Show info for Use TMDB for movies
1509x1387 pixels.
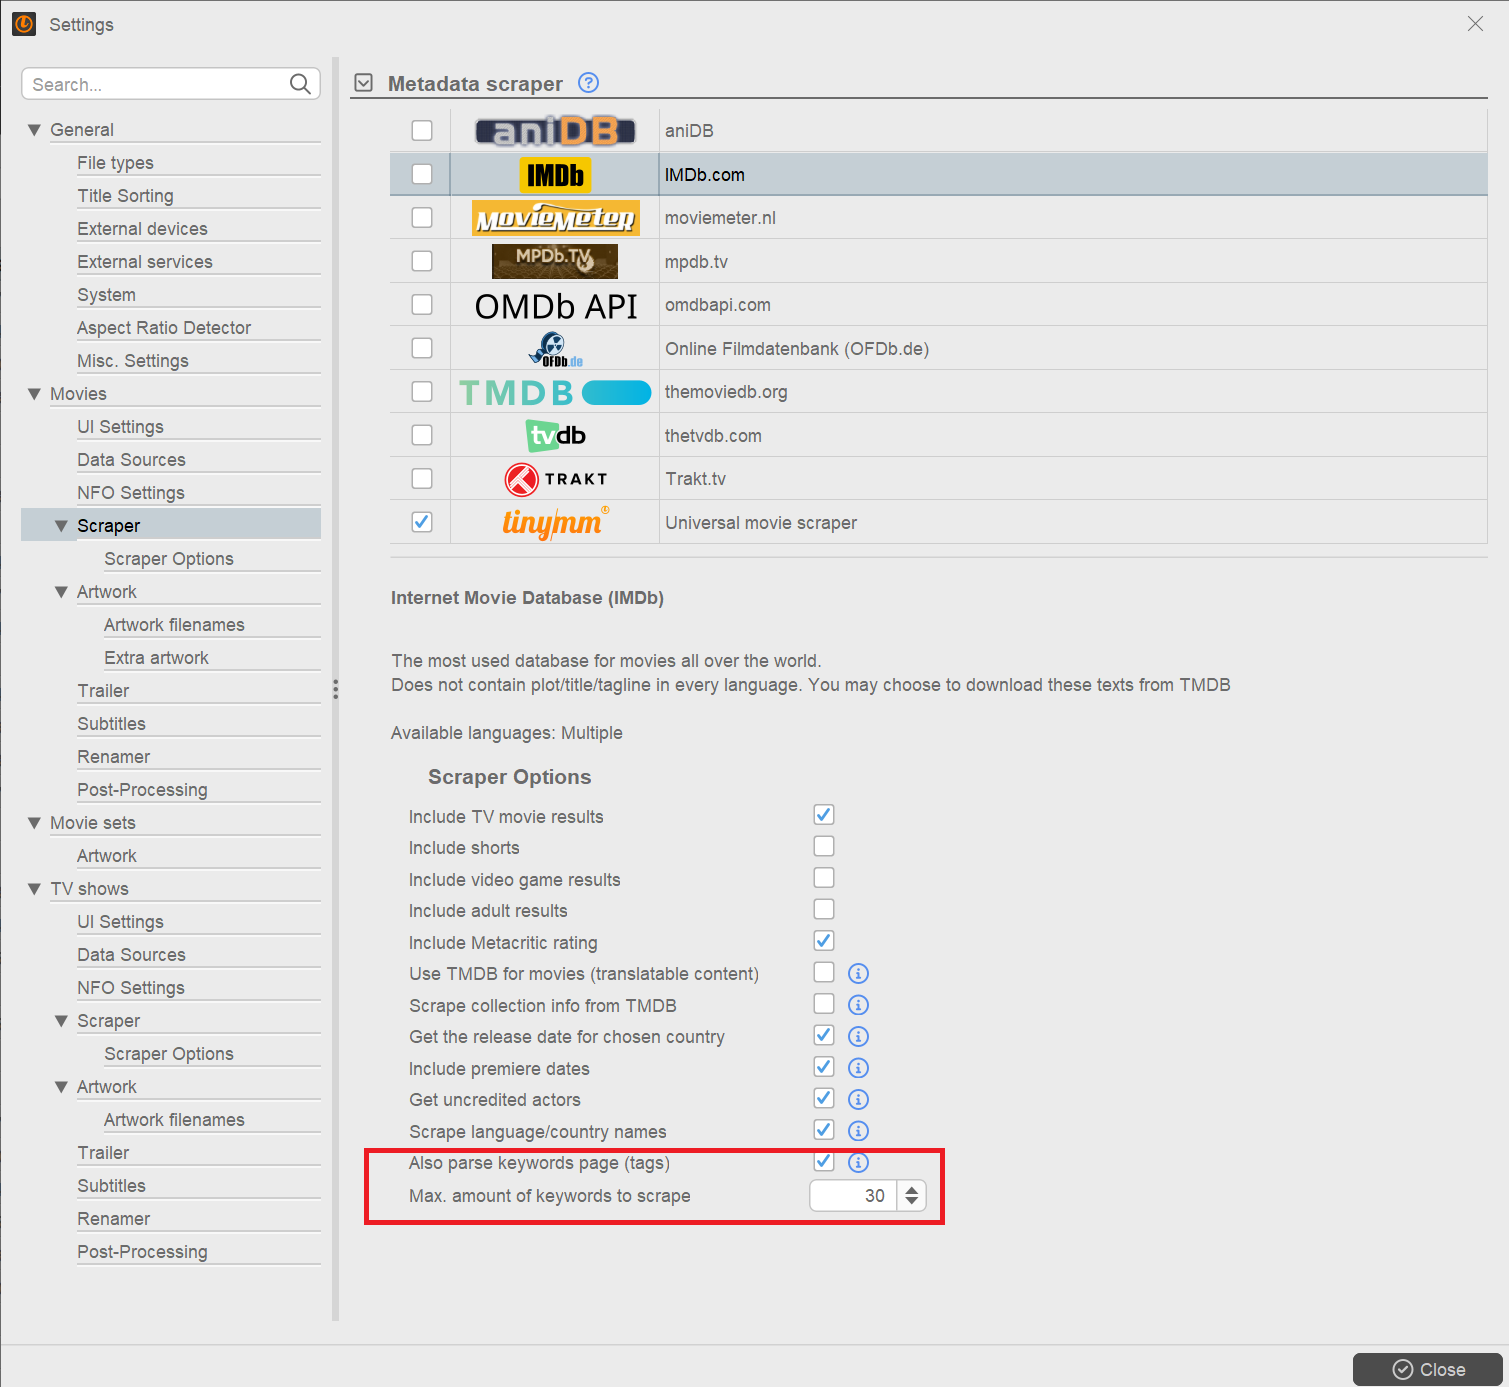(858, 973)
